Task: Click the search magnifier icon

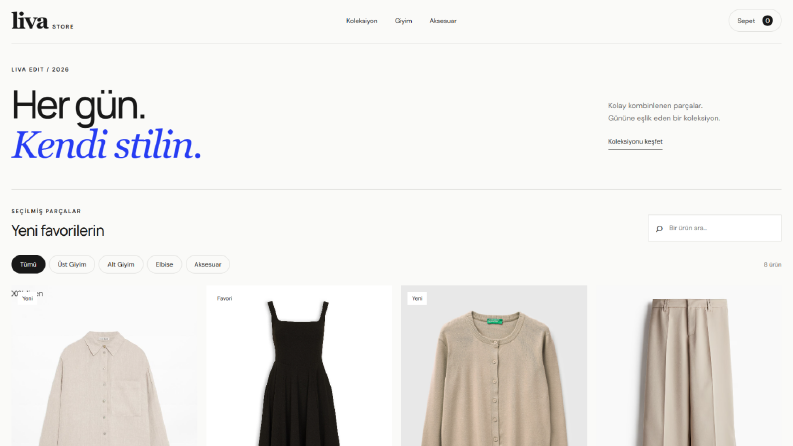Action: [x=659, y=229]
